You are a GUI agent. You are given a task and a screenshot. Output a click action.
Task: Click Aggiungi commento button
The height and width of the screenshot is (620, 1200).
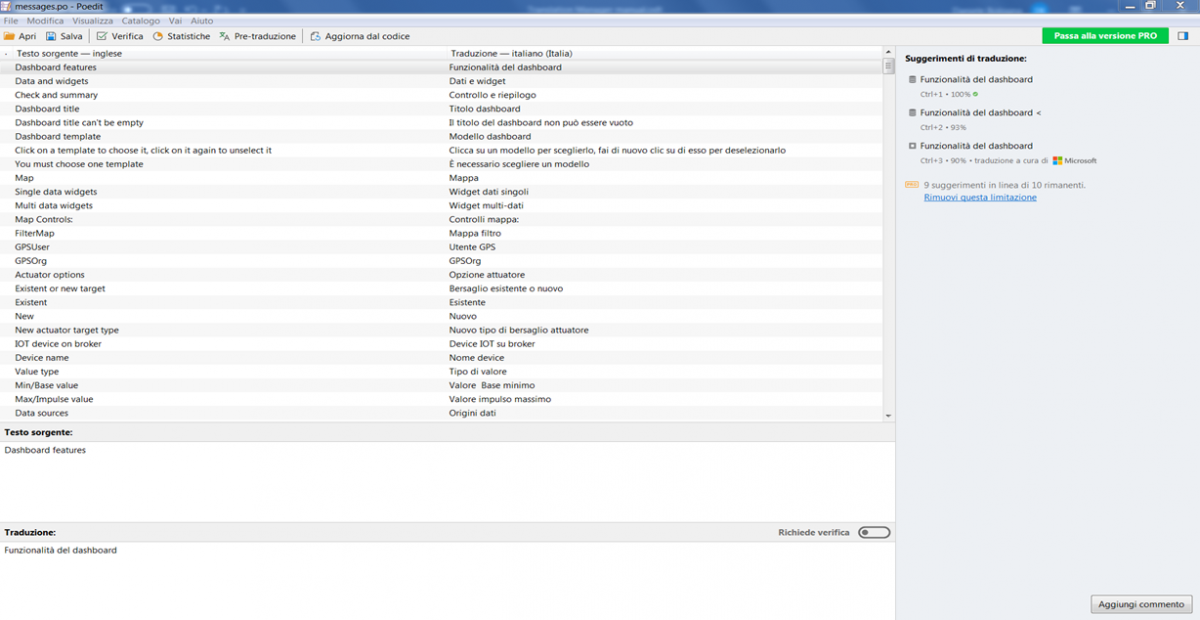[1140, 604]
